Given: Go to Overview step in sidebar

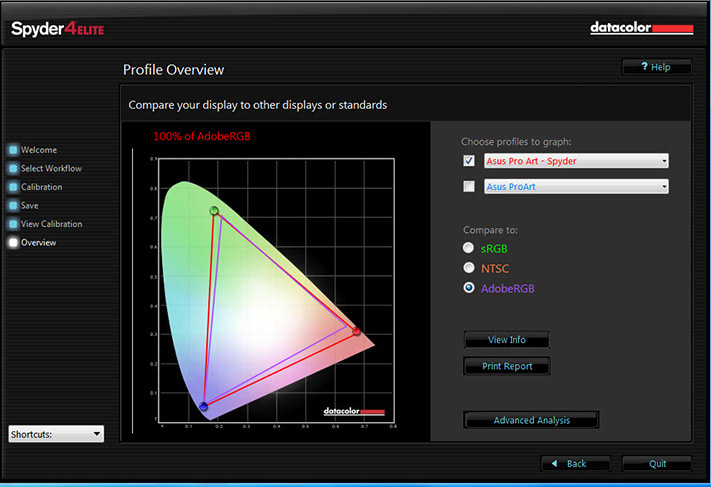Looking at the screenshot, I should click(39, 243).
